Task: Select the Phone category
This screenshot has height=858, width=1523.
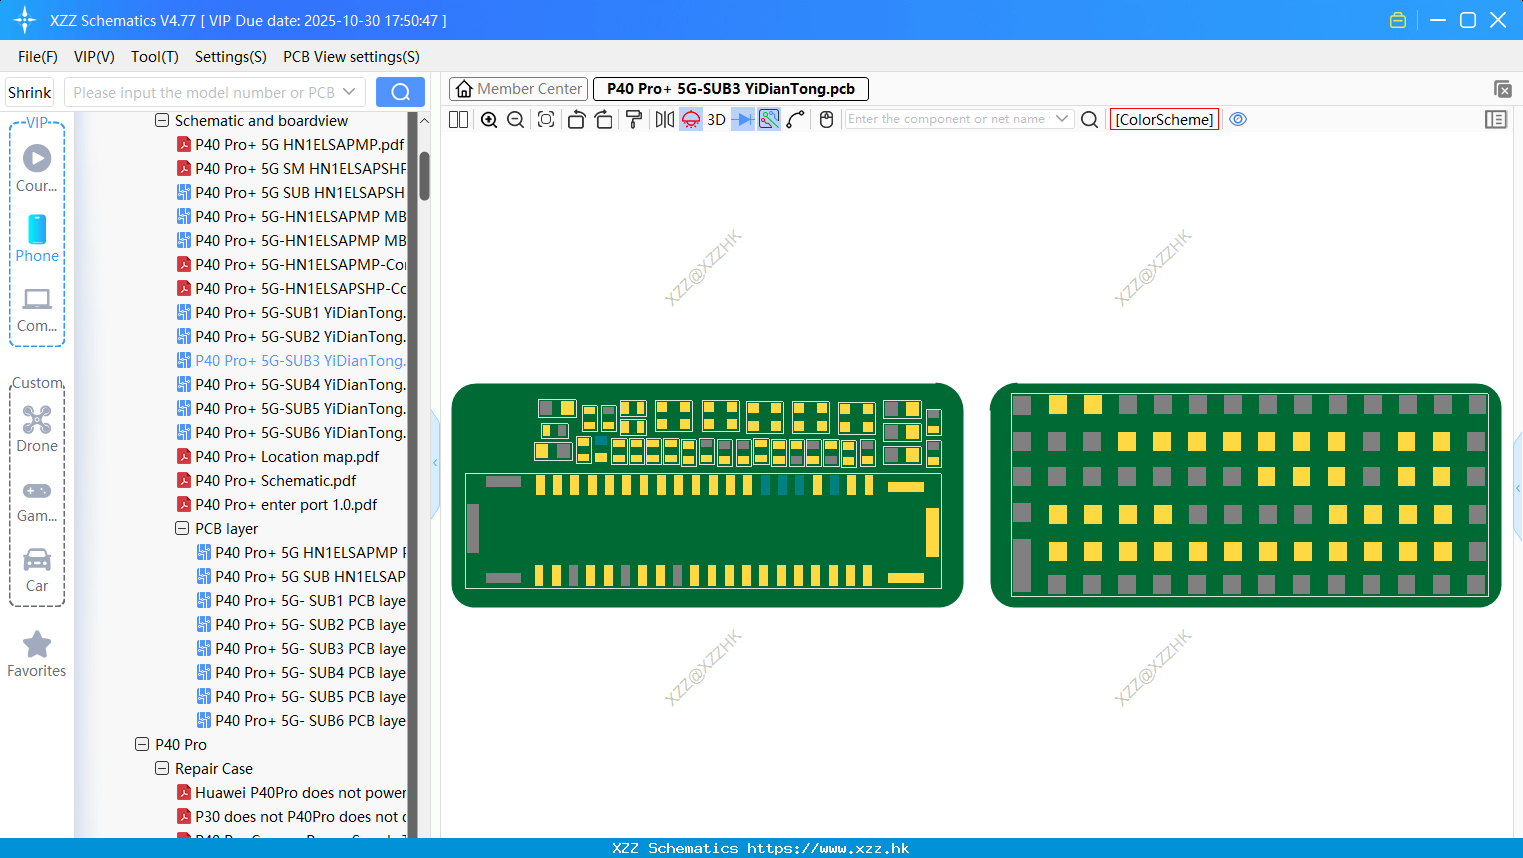Action: pos(37,239)
